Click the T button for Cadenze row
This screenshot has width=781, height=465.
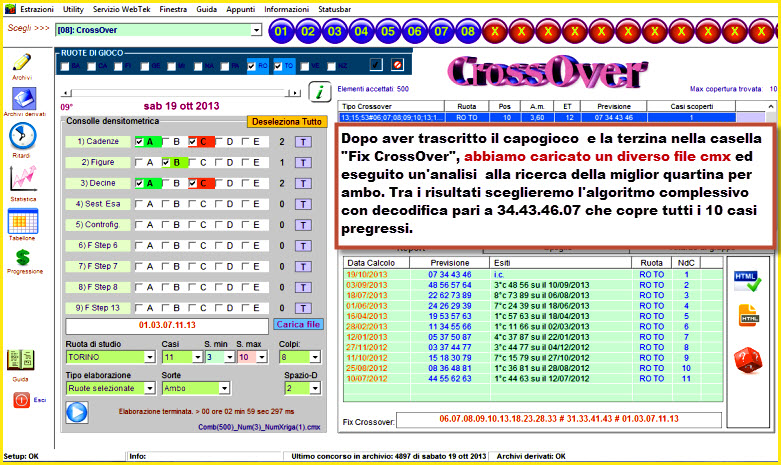tap(303, 142)
